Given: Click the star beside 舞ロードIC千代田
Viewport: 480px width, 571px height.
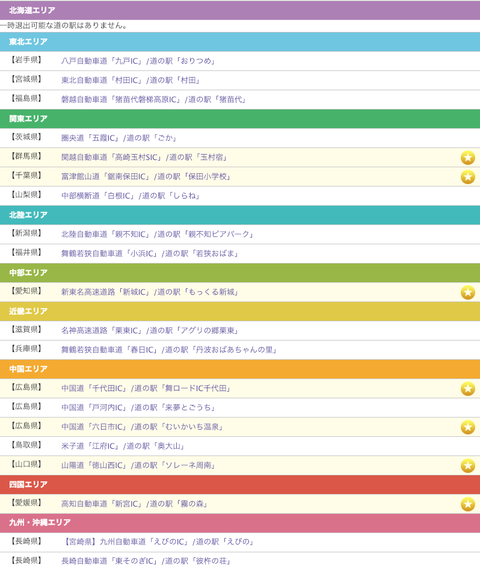Looking at the screenshot, I should click(468, 389).
